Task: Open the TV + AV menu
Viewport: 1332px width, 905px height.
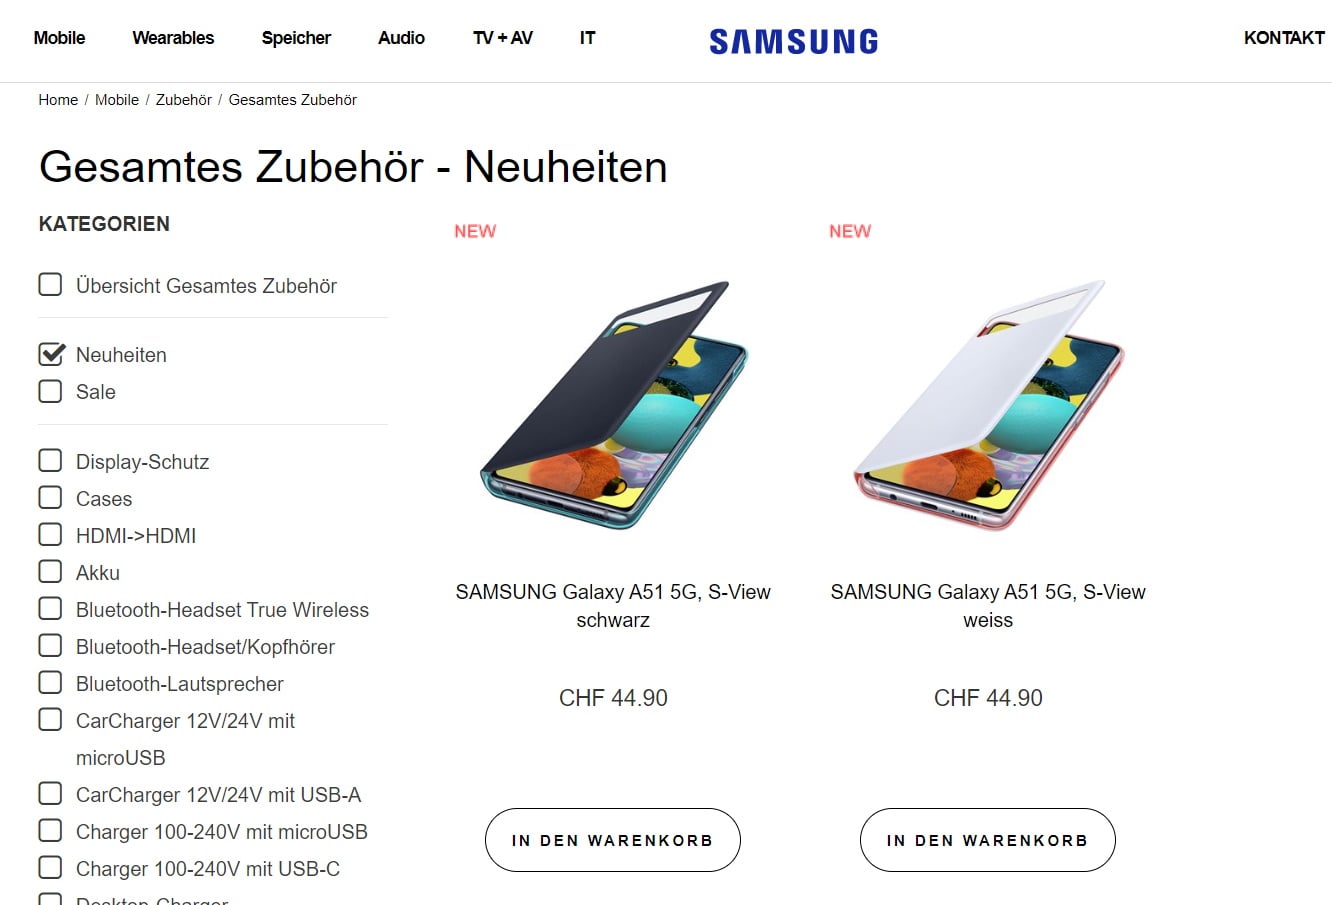Action: click(x=502, y=38)
